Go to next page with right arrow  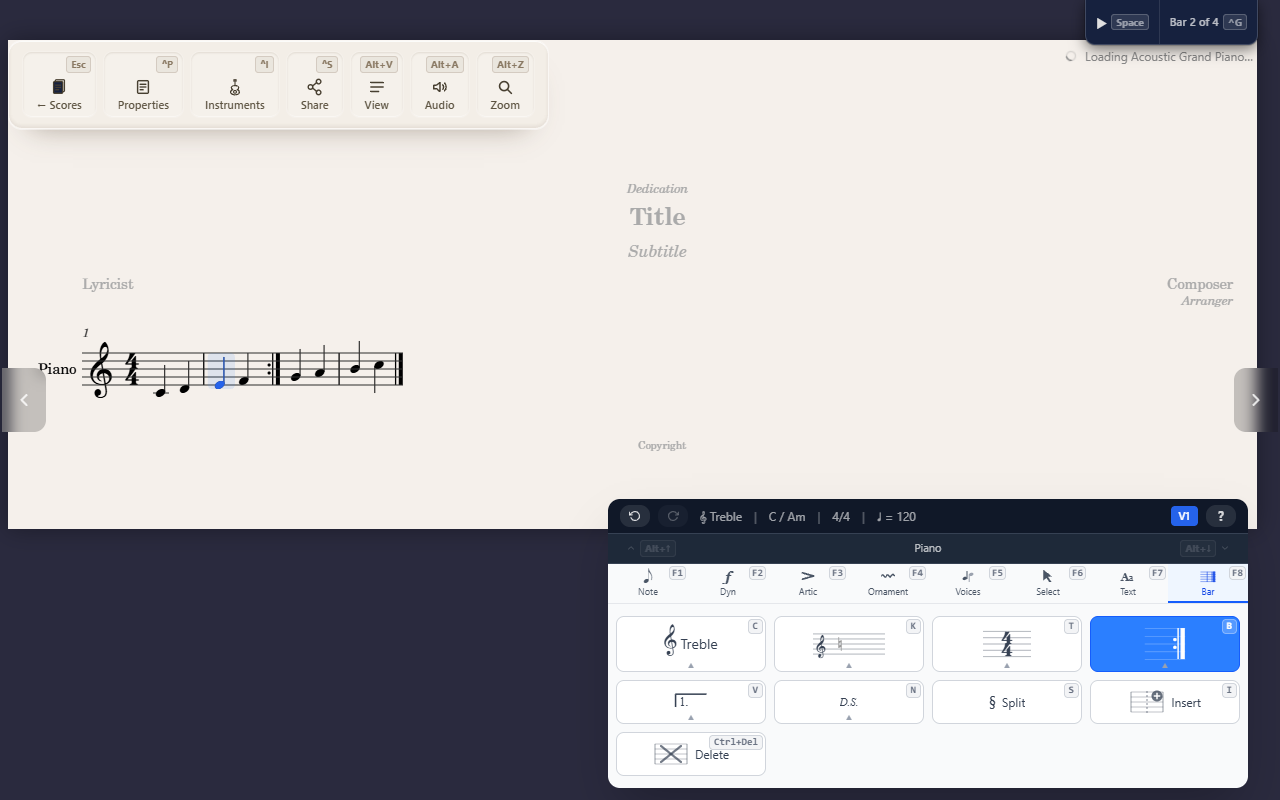[1255, 400]
